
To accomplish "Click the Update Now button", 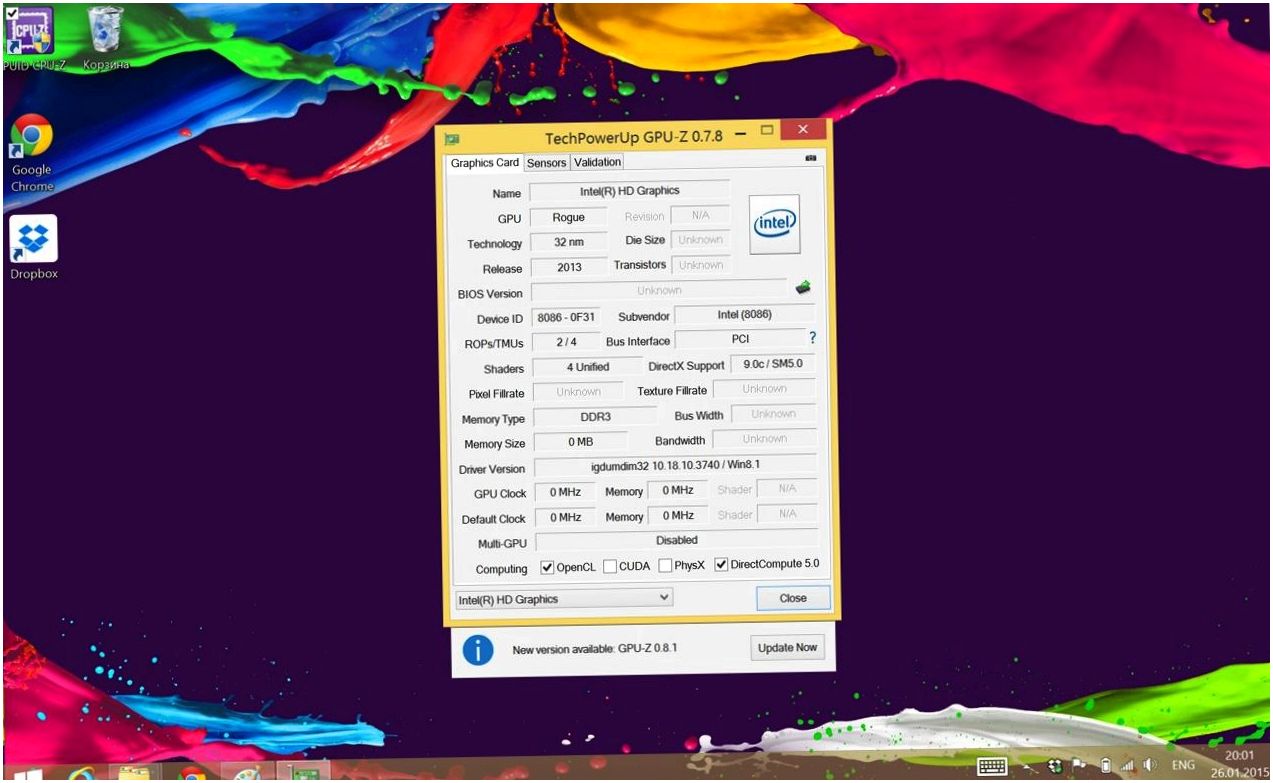I will click(787, 648).
